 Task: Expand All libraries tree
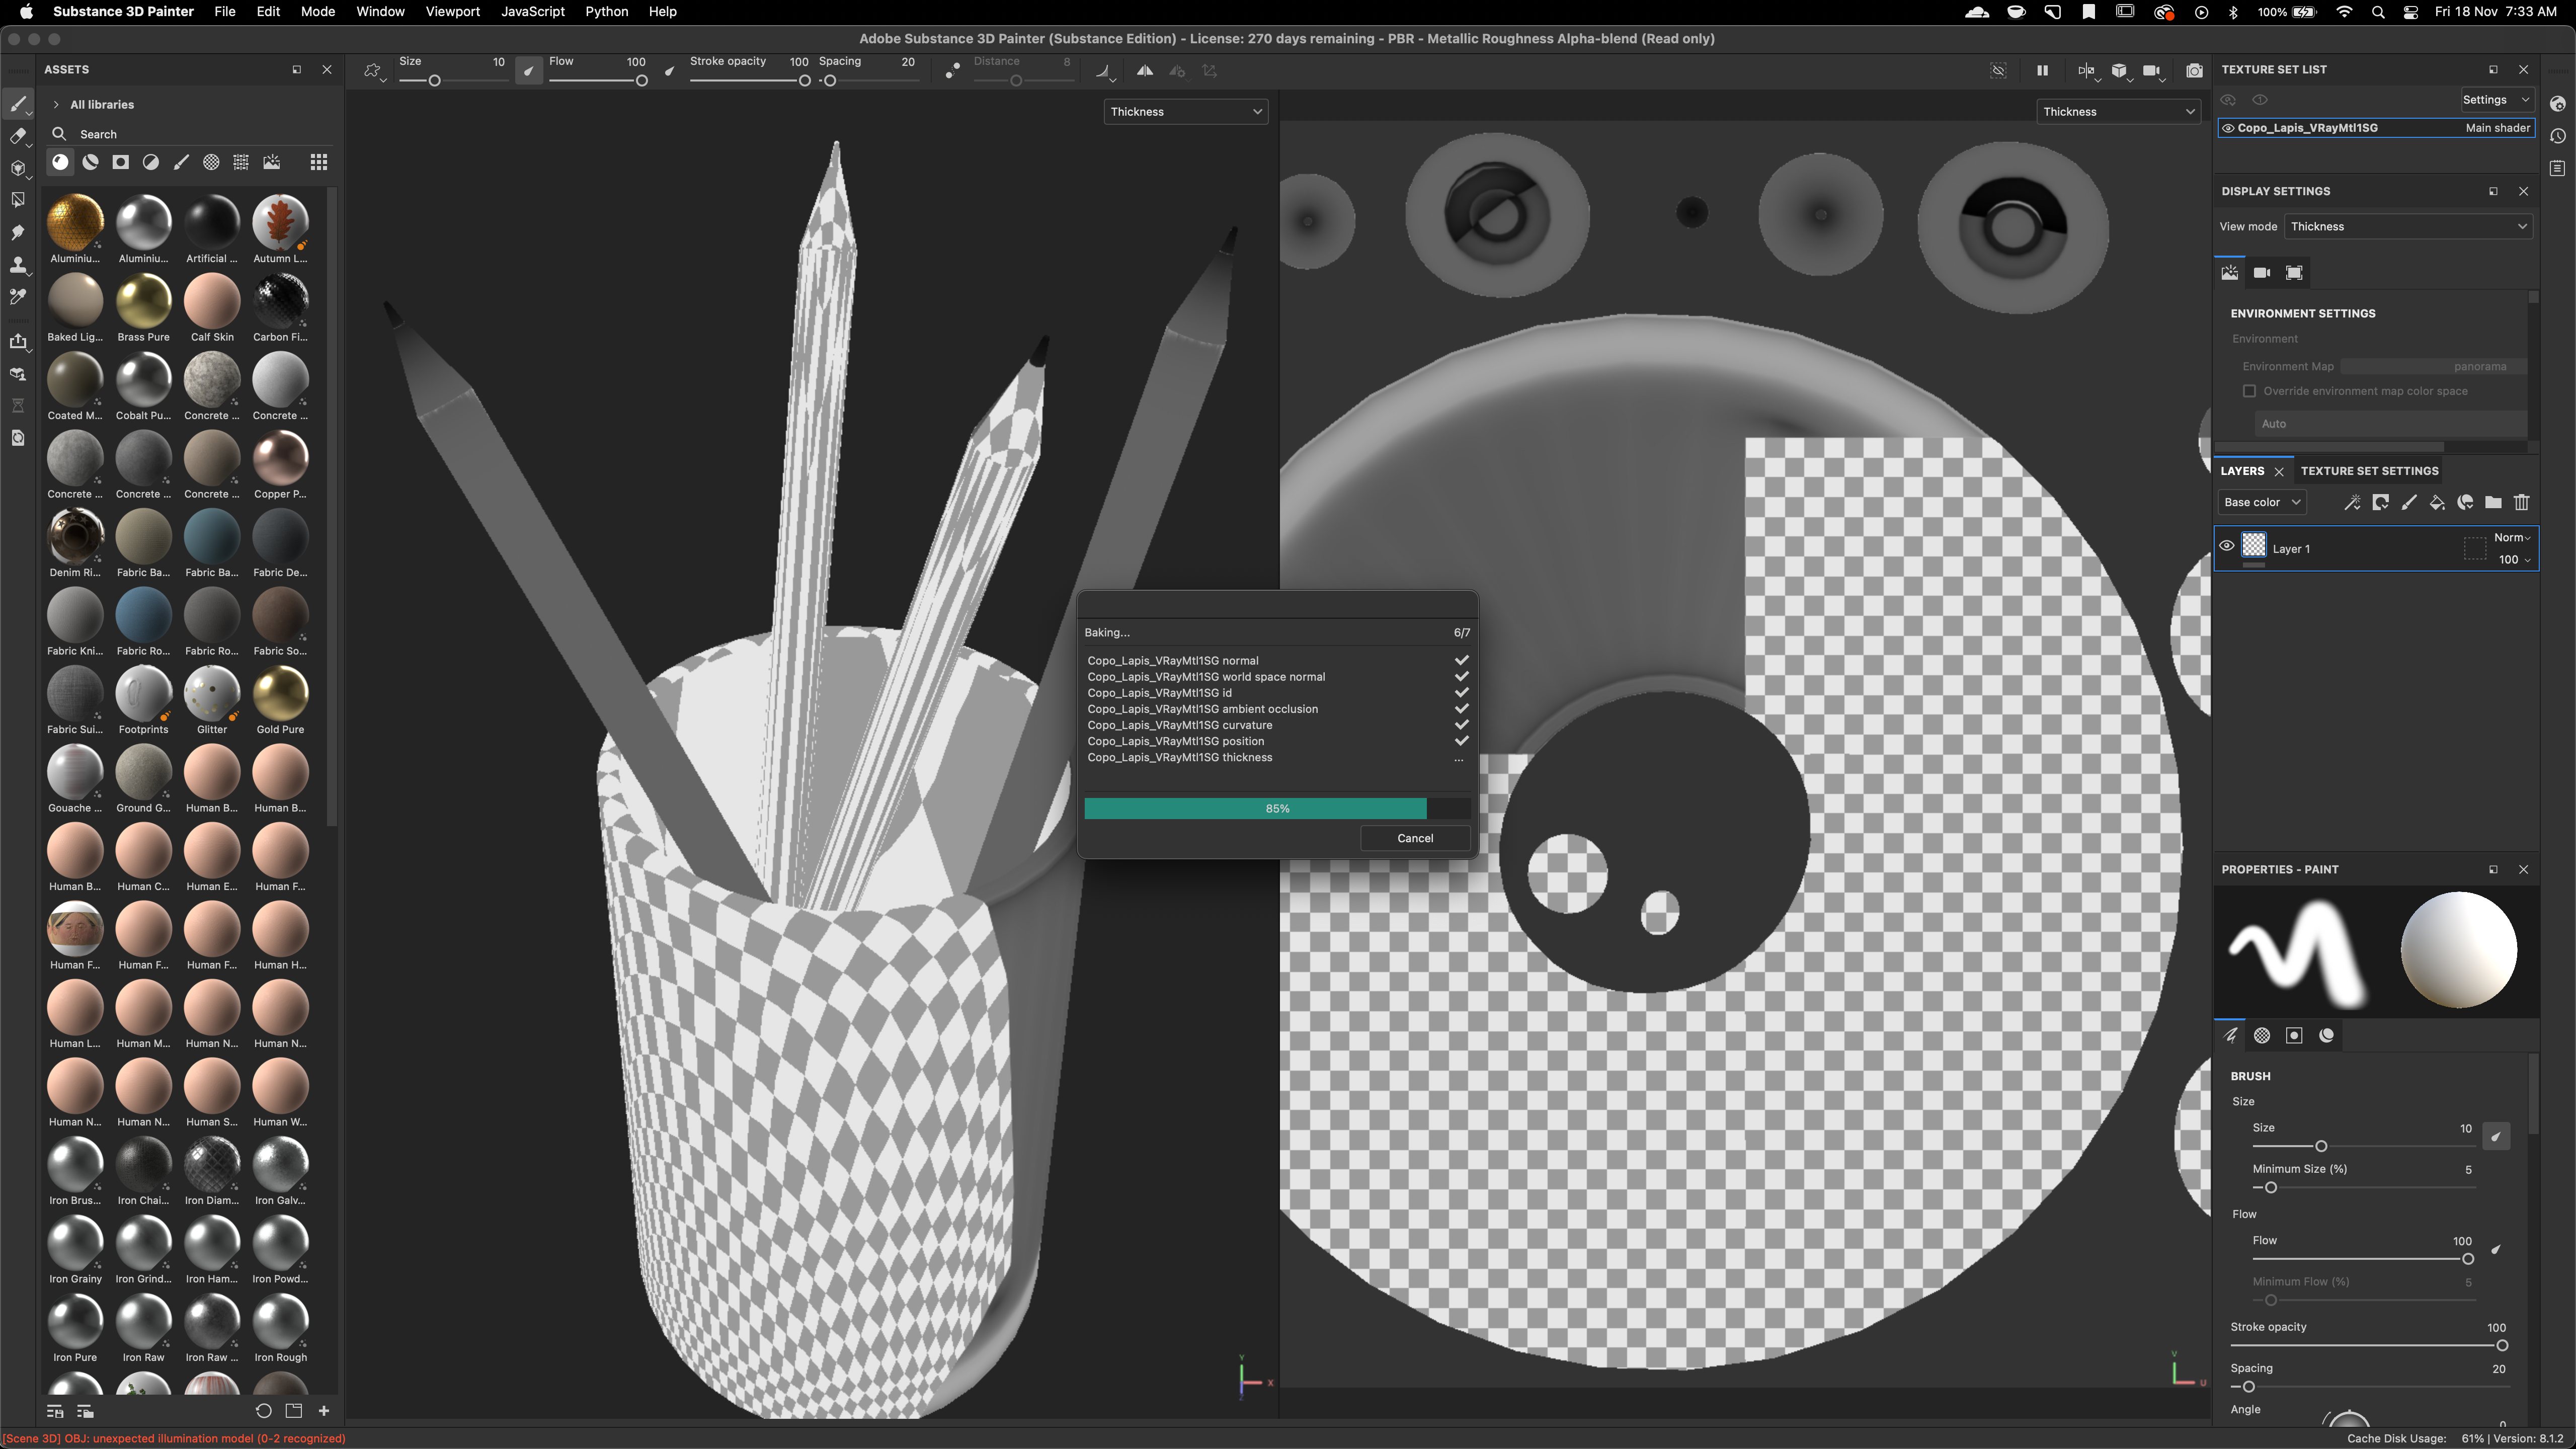(56, 104)
